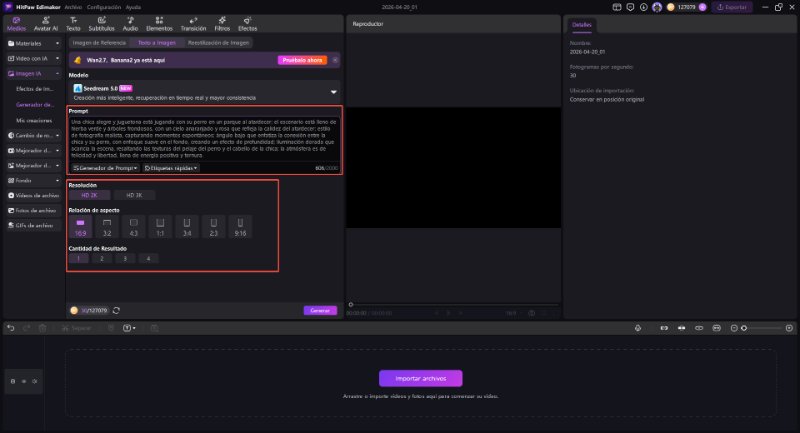Open the Medios tab in the top toolbar
800x433 pixels.
pyautogui.click(x=16, y=24)
